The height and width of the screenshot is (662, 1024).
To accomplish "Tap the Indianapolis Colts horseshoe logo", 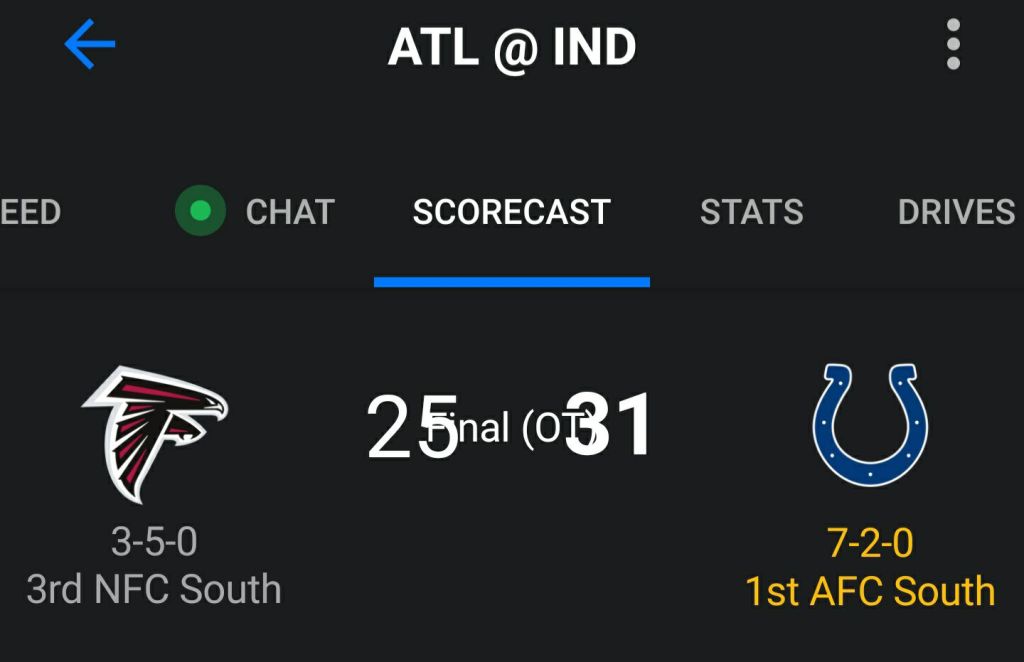I will tap(870, 425).
